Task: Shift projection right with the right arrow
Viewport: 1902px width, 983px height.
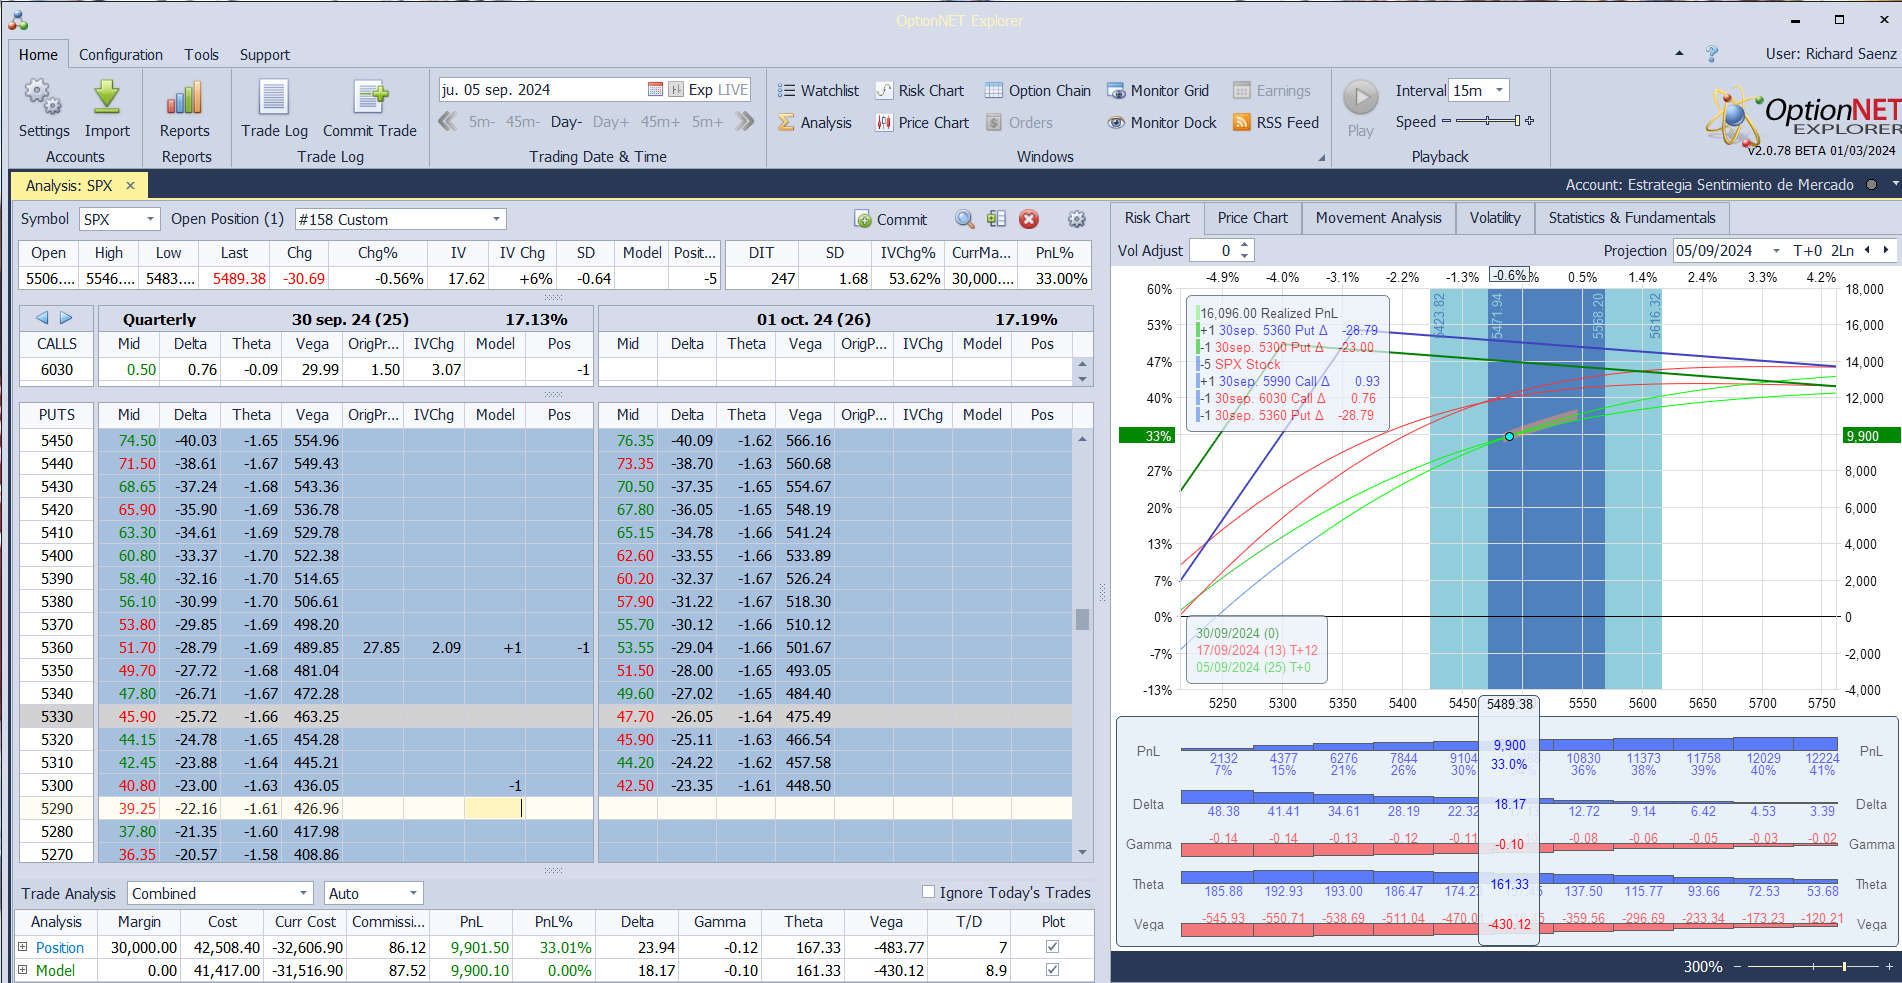Action: (1886, 250)
